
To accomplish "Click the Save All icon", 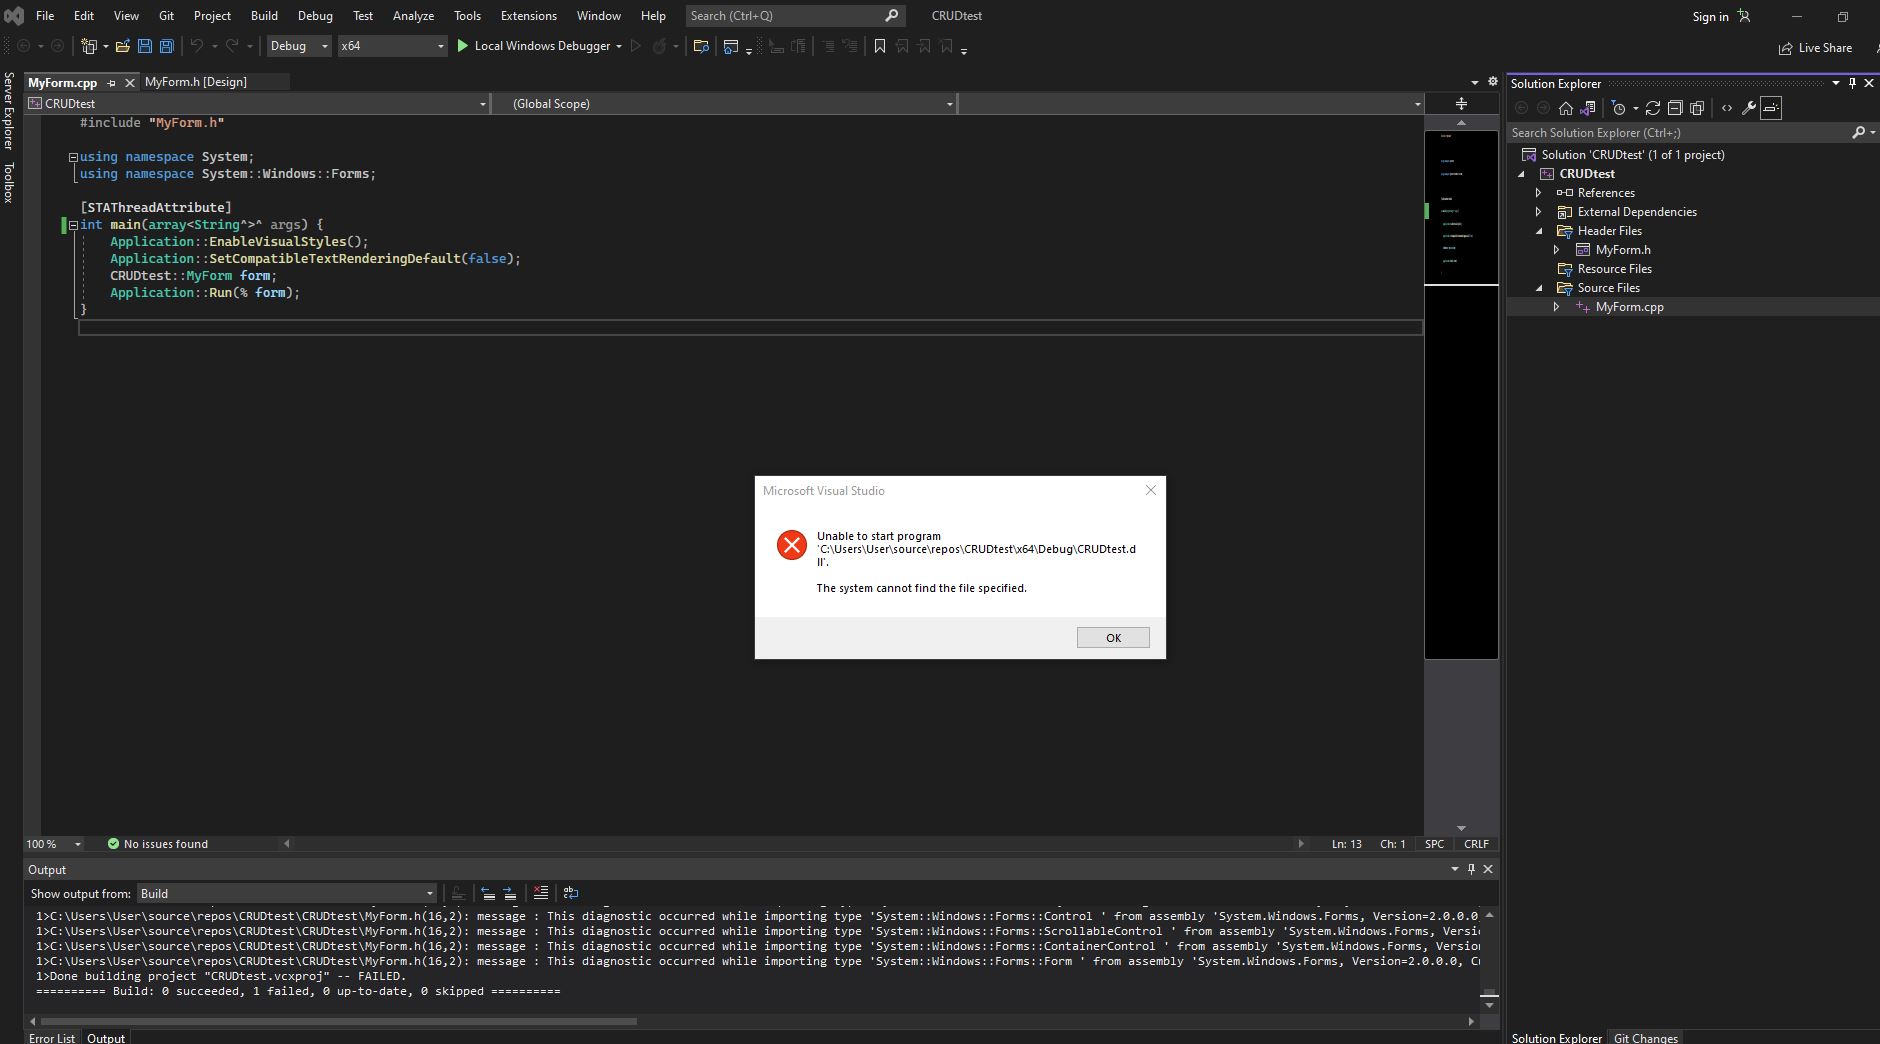I will 166,46.
